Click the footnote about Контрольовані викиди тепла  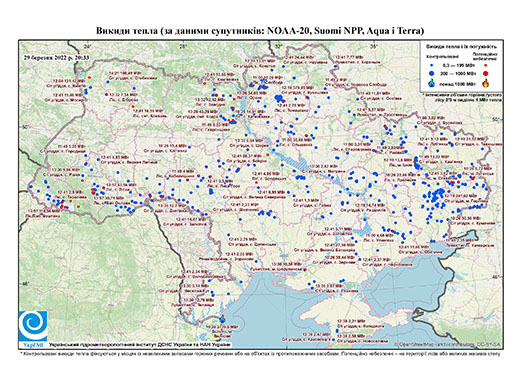tap(260, 353)
